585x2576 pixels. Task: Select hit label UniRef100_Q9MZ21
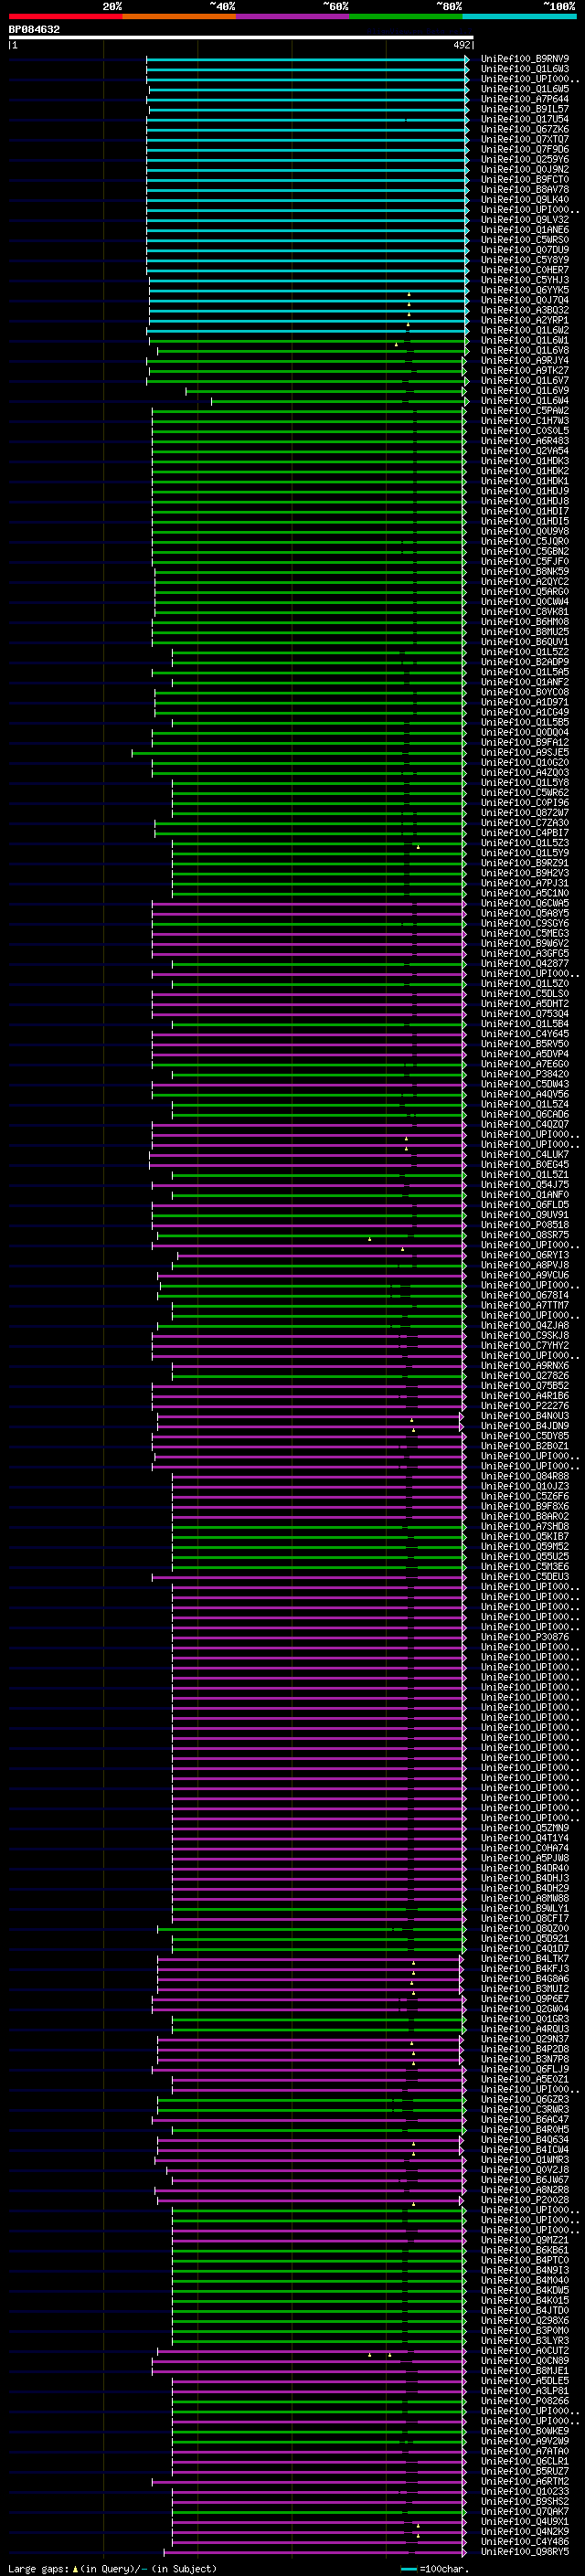(x=525, y=2239)
